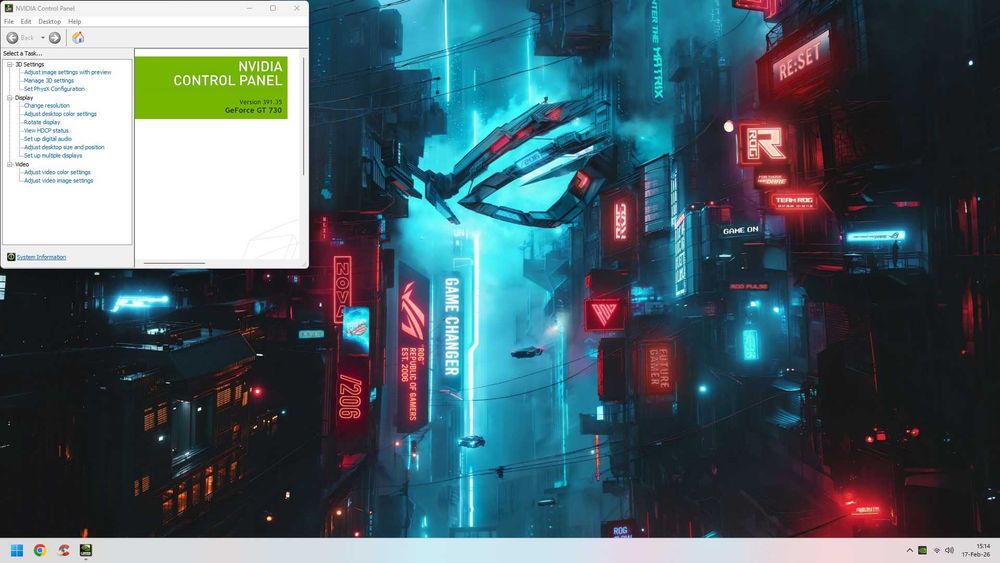Select Adjust desktop size and position
The image size is (1000, 563).
(64, 147)
